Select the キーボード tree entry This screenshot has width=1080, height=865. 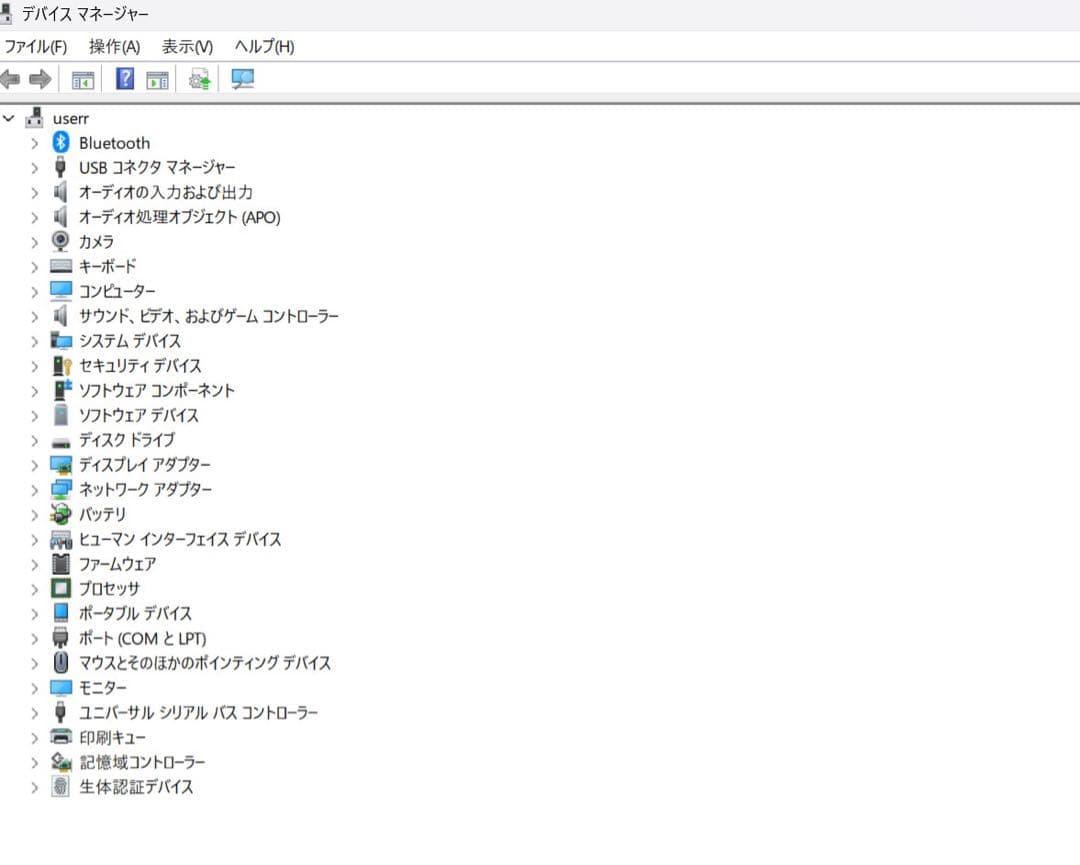click(x=107, y=266)
